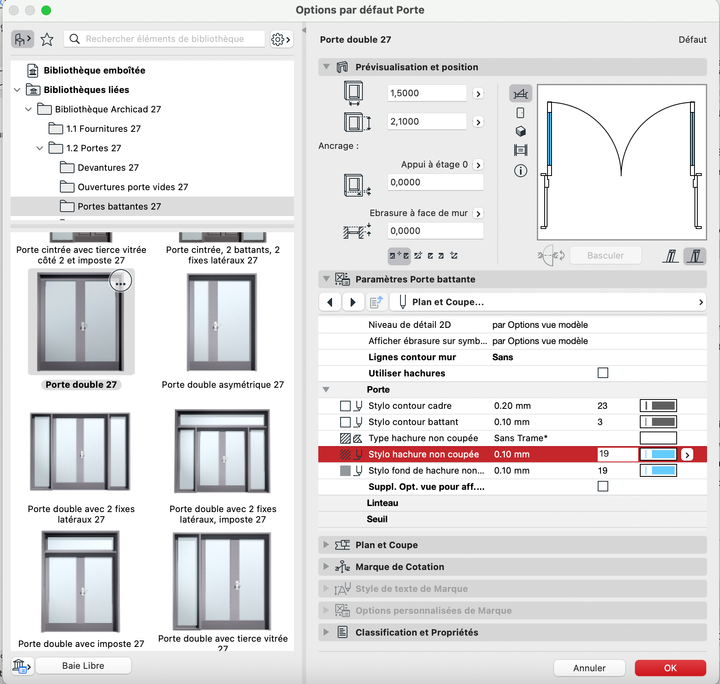Check Suppl. Opt. vue pour aff. box

coord(602,487)
